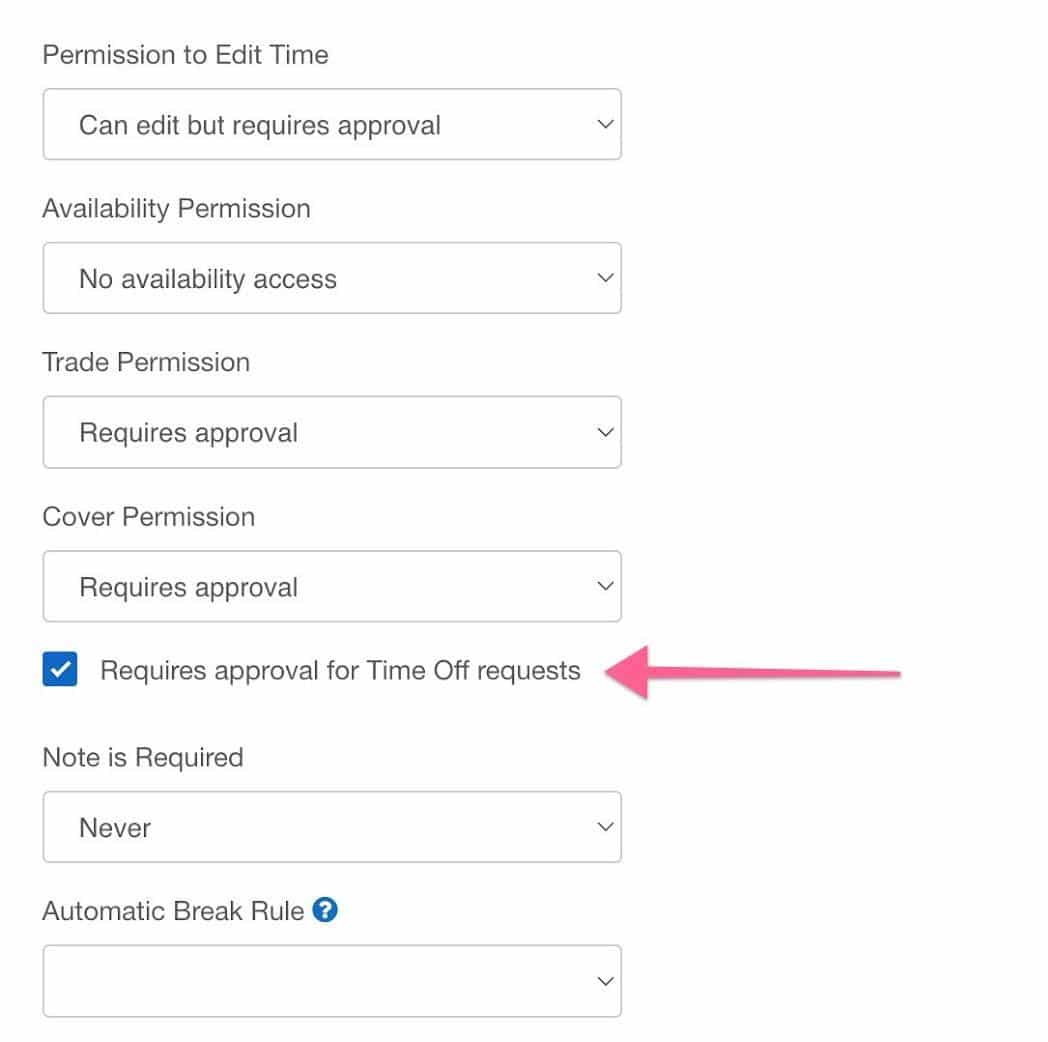Uncheck Requires approval for Time Off requests
The height and width of the screenshot is (1042, 1048).
coord(59,669)
